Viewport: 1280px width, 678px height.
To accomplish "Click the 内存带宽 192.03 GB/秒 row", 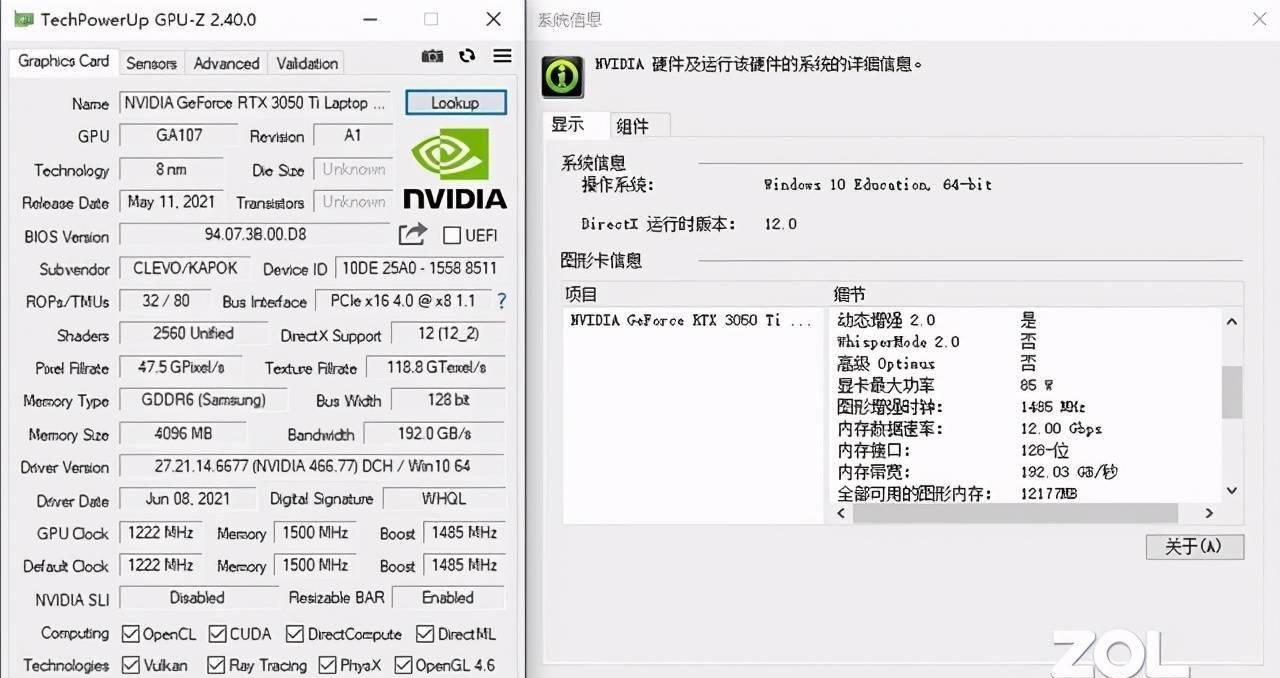I will (1024, 472).
